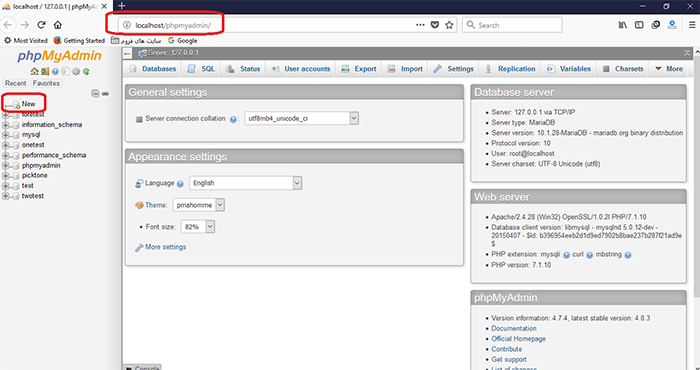Open the Font size dropdown showing 82%
700x370 pixels.
pos(198,227)
